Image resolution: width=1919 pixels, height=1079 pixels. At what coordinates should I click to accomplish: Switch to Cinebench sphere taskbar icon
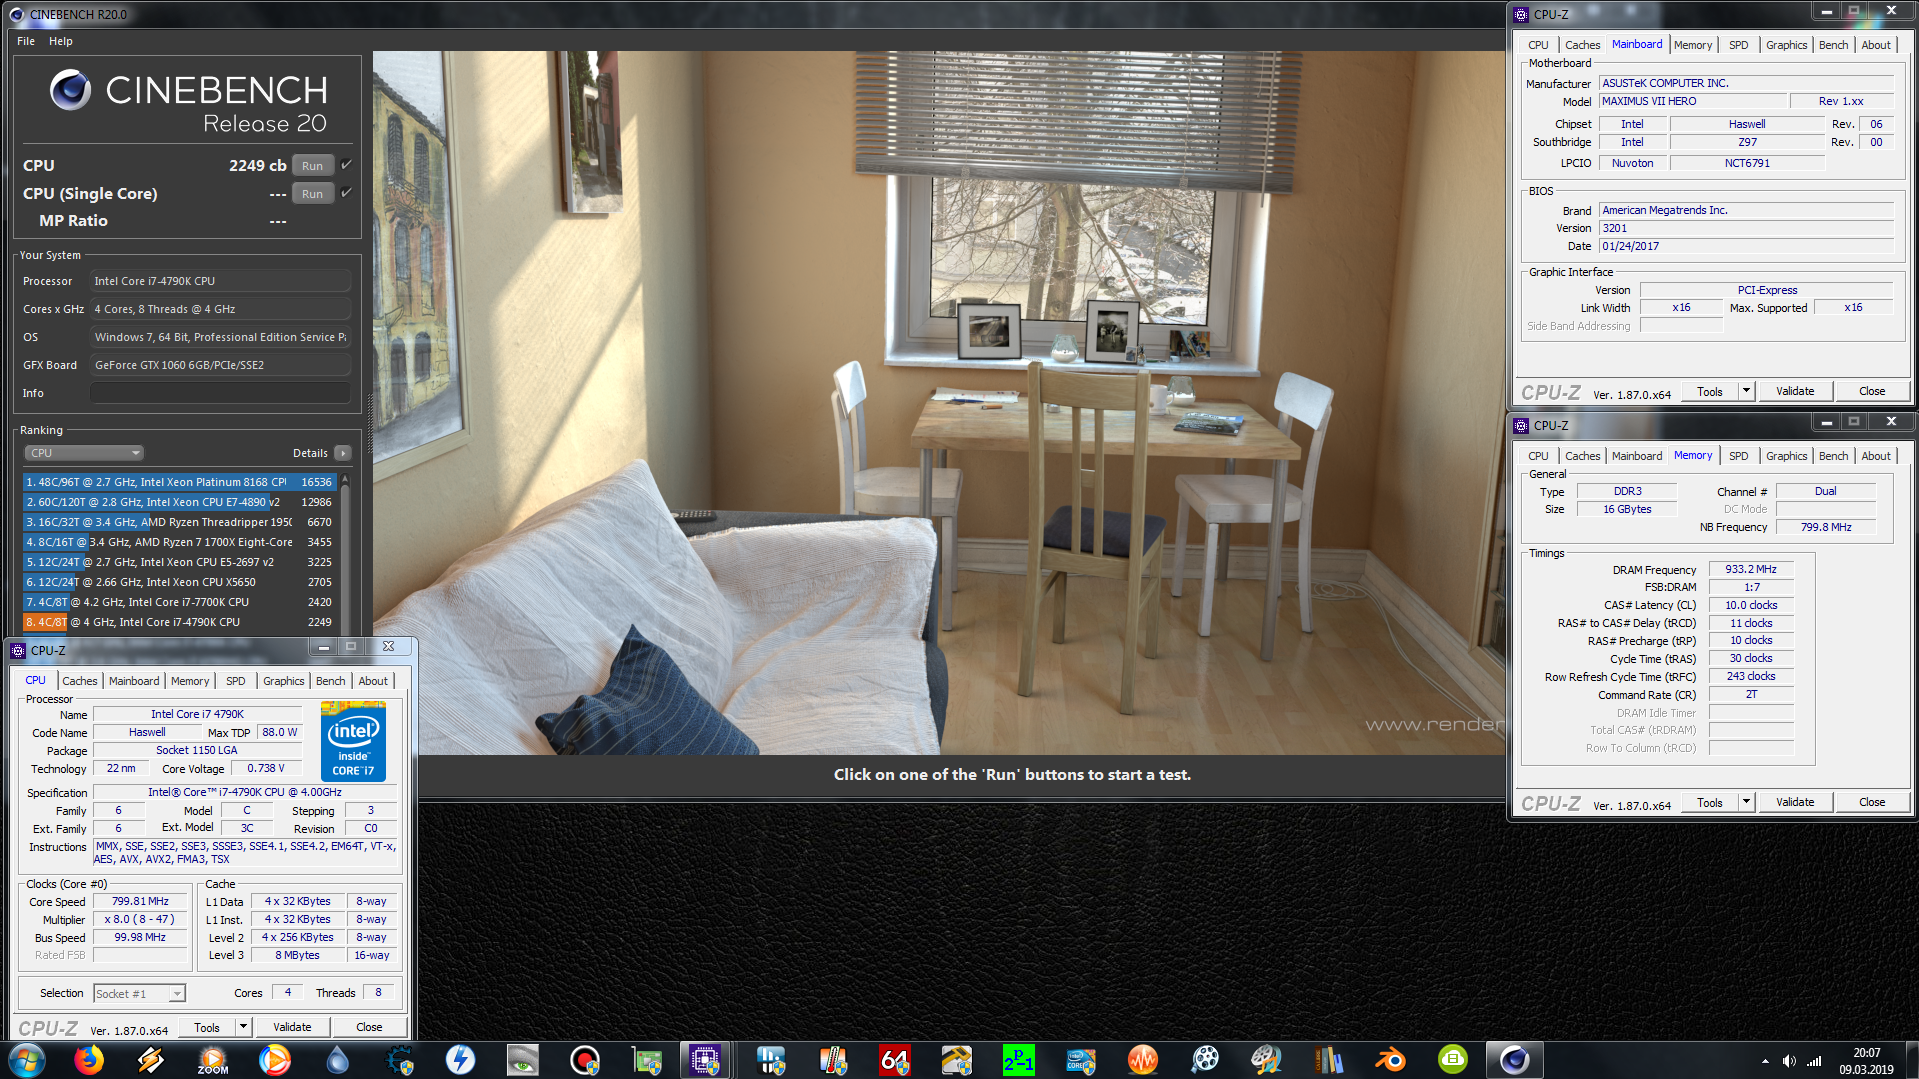point(1514,1060)
